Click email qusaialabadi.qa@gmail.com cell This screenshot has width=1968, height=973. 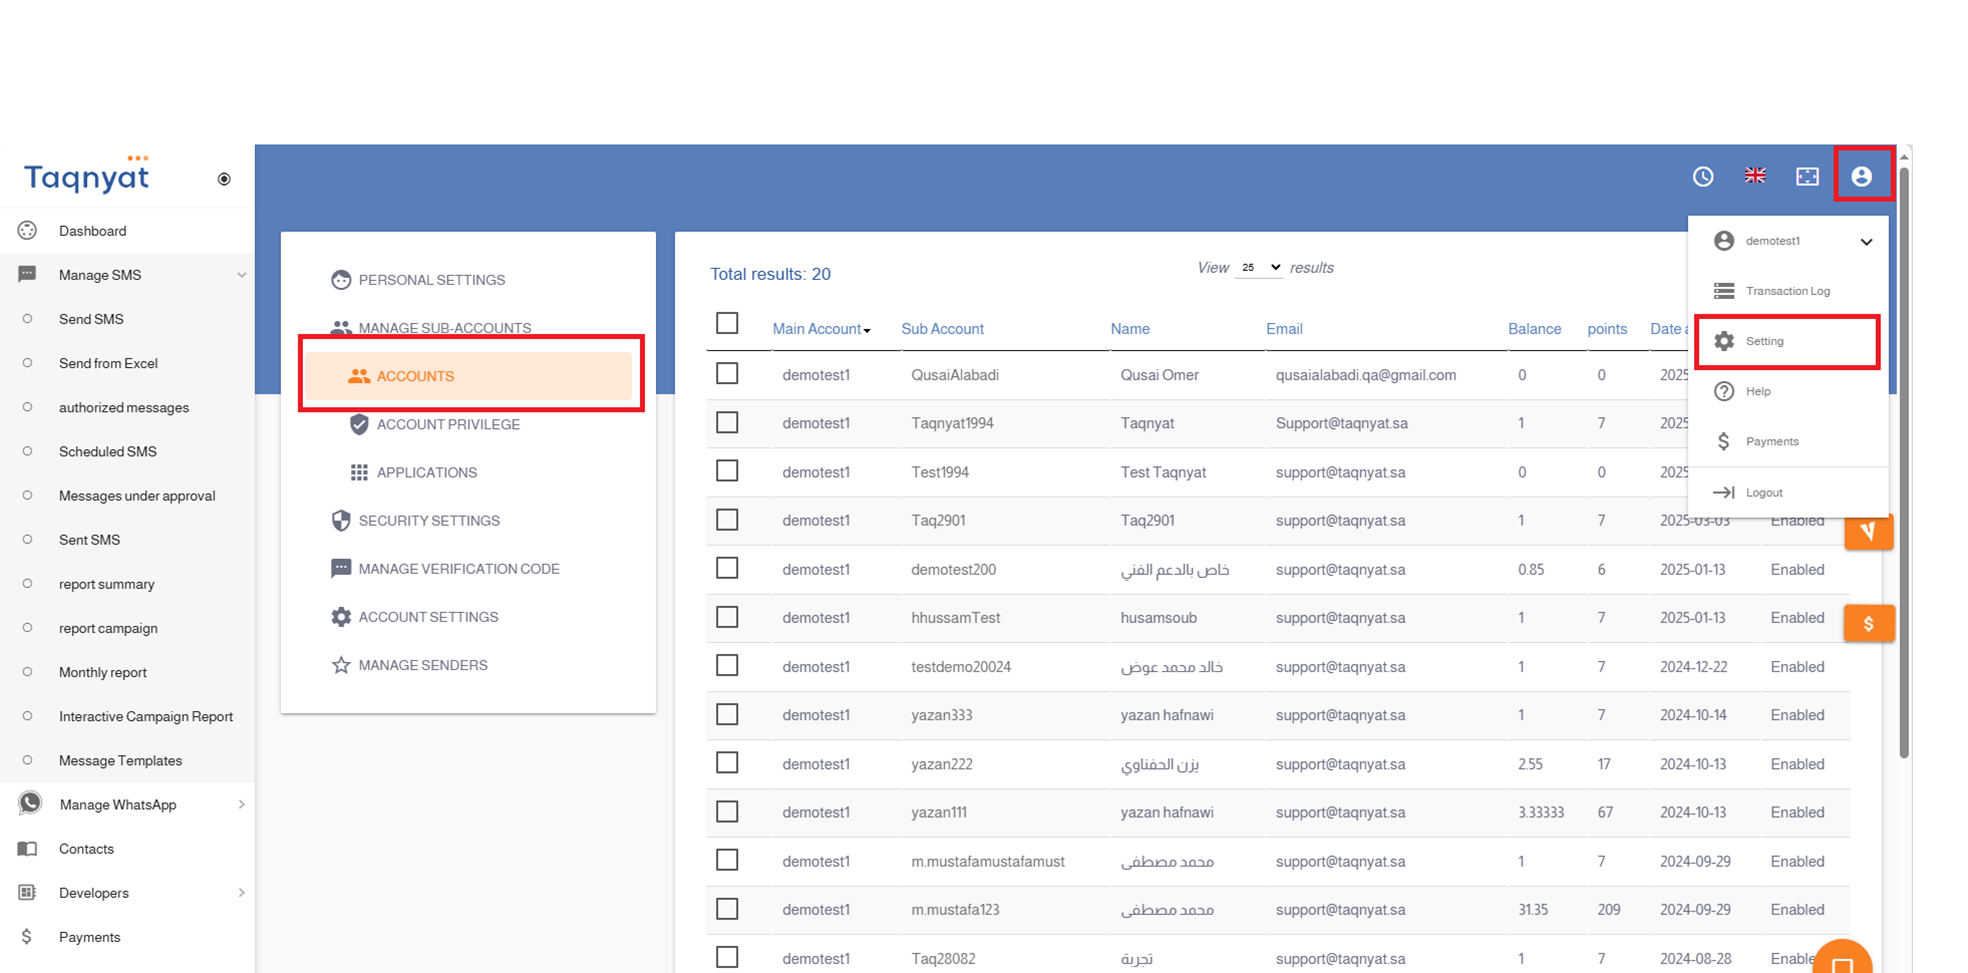click(1366, 375)
